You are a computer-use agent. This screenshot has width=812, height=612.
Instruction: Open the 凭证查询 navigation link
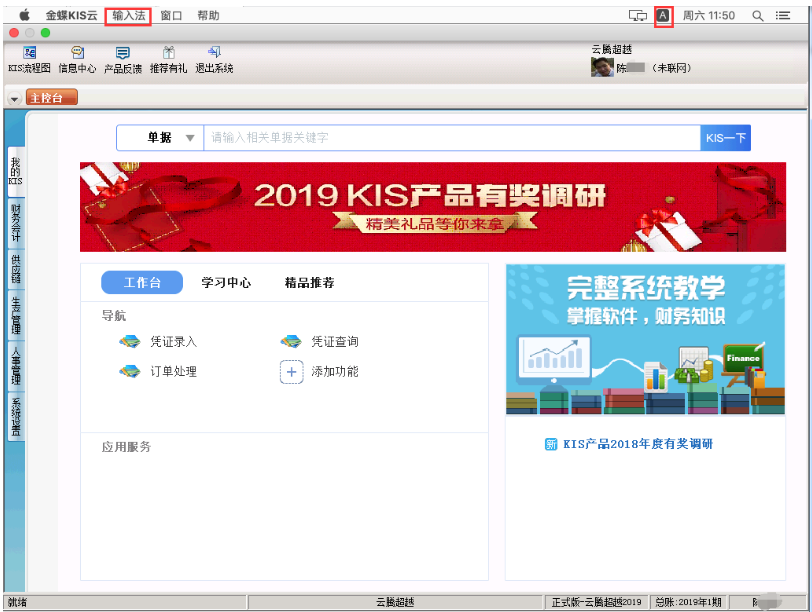click(x=335, y=342)
